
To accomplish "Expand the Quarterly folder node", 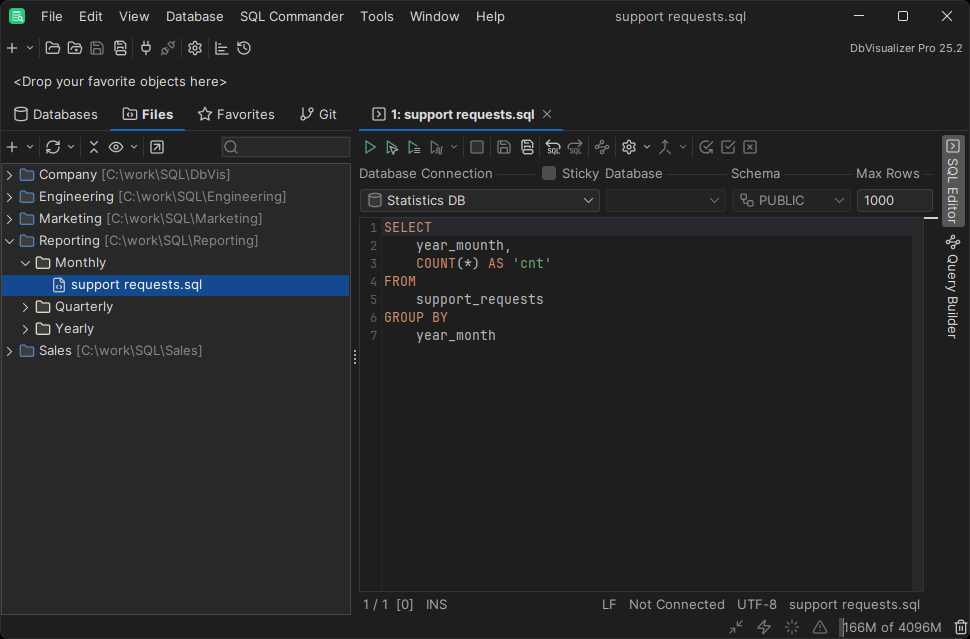I will coord(25,307).
